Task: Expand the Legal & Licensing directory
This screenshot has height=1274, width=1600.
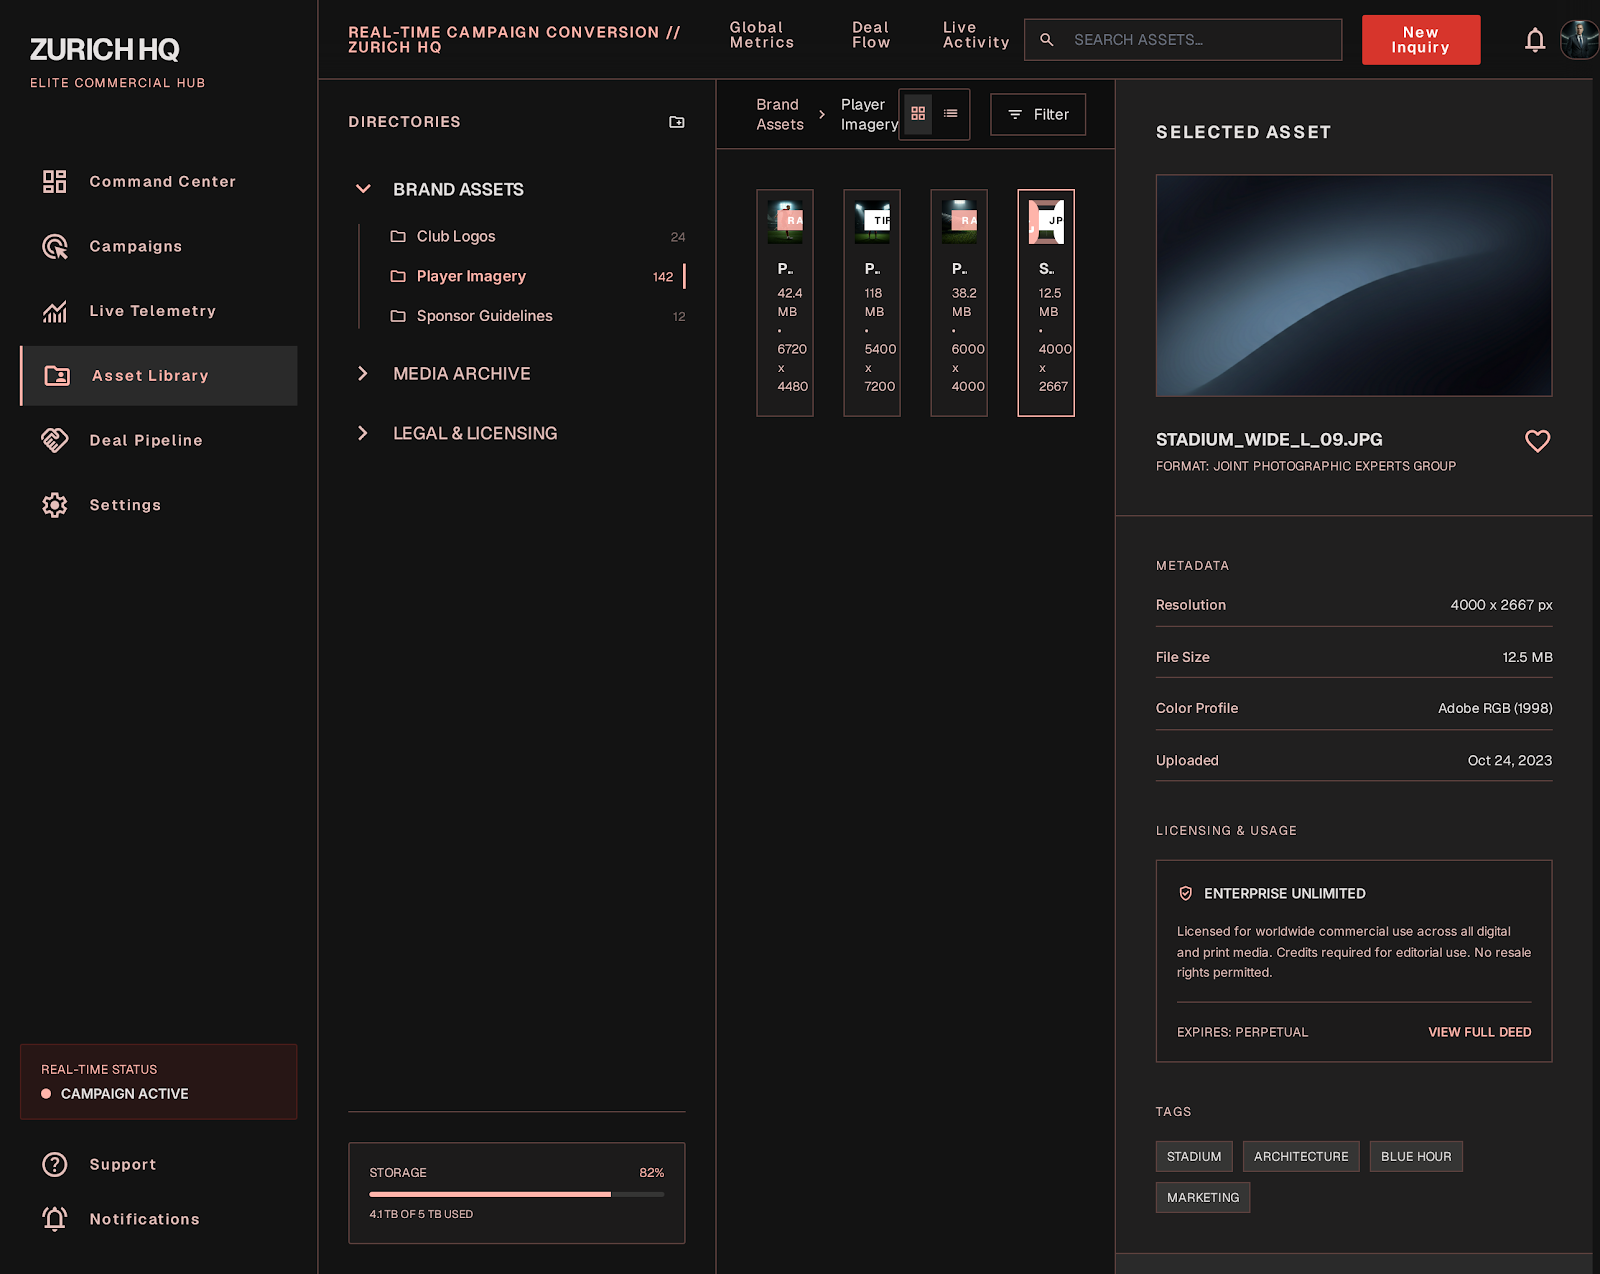Action: pyautogui.click(x=363, y=433)
